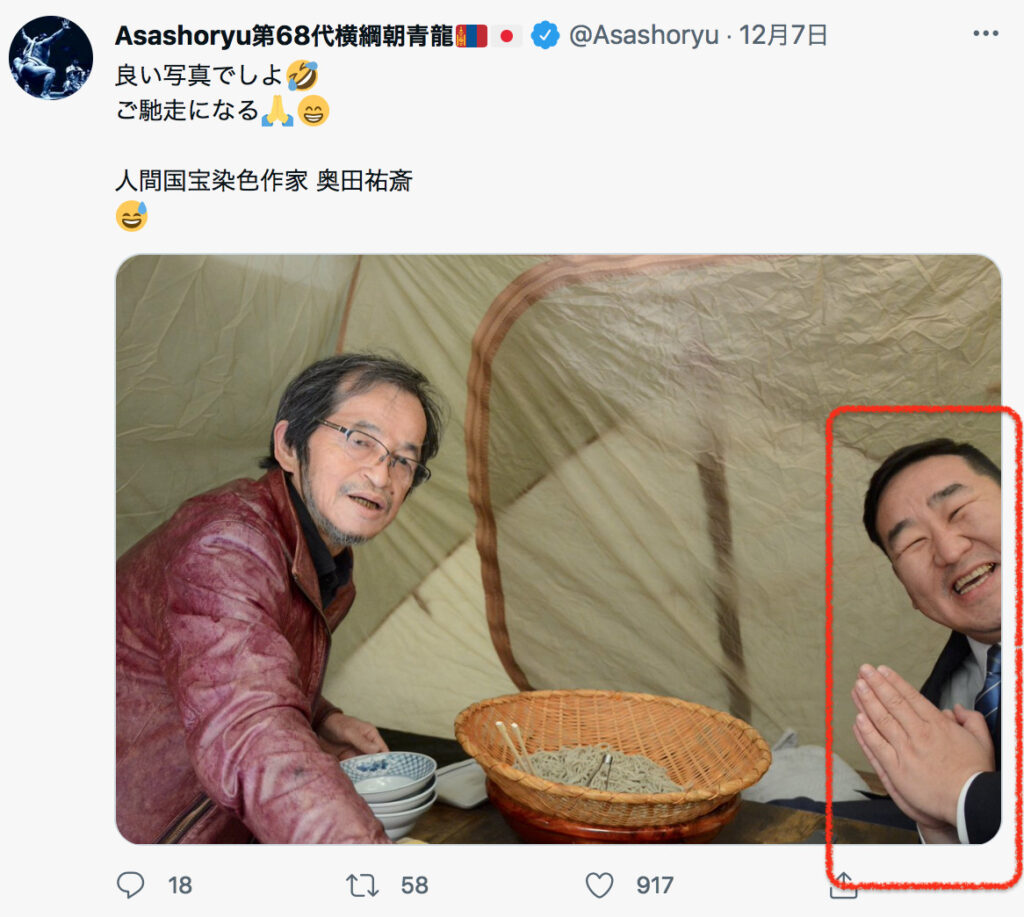Viewport: 1024px width, 917px height.
Task: Open the Asashoryu第68代横綱朝青龍 display name
Action: 284,36
